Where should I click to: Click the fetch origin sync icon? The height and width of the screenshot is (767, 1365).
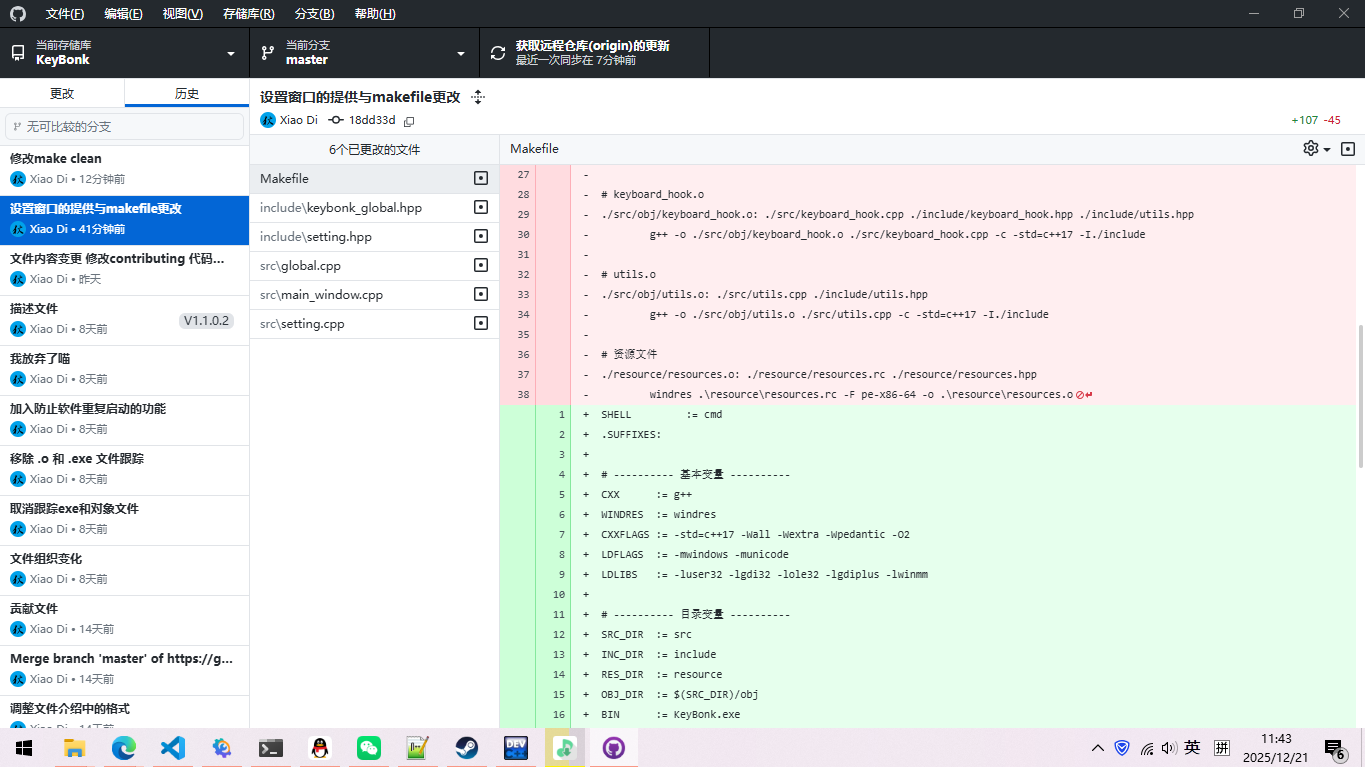(497, 52)
